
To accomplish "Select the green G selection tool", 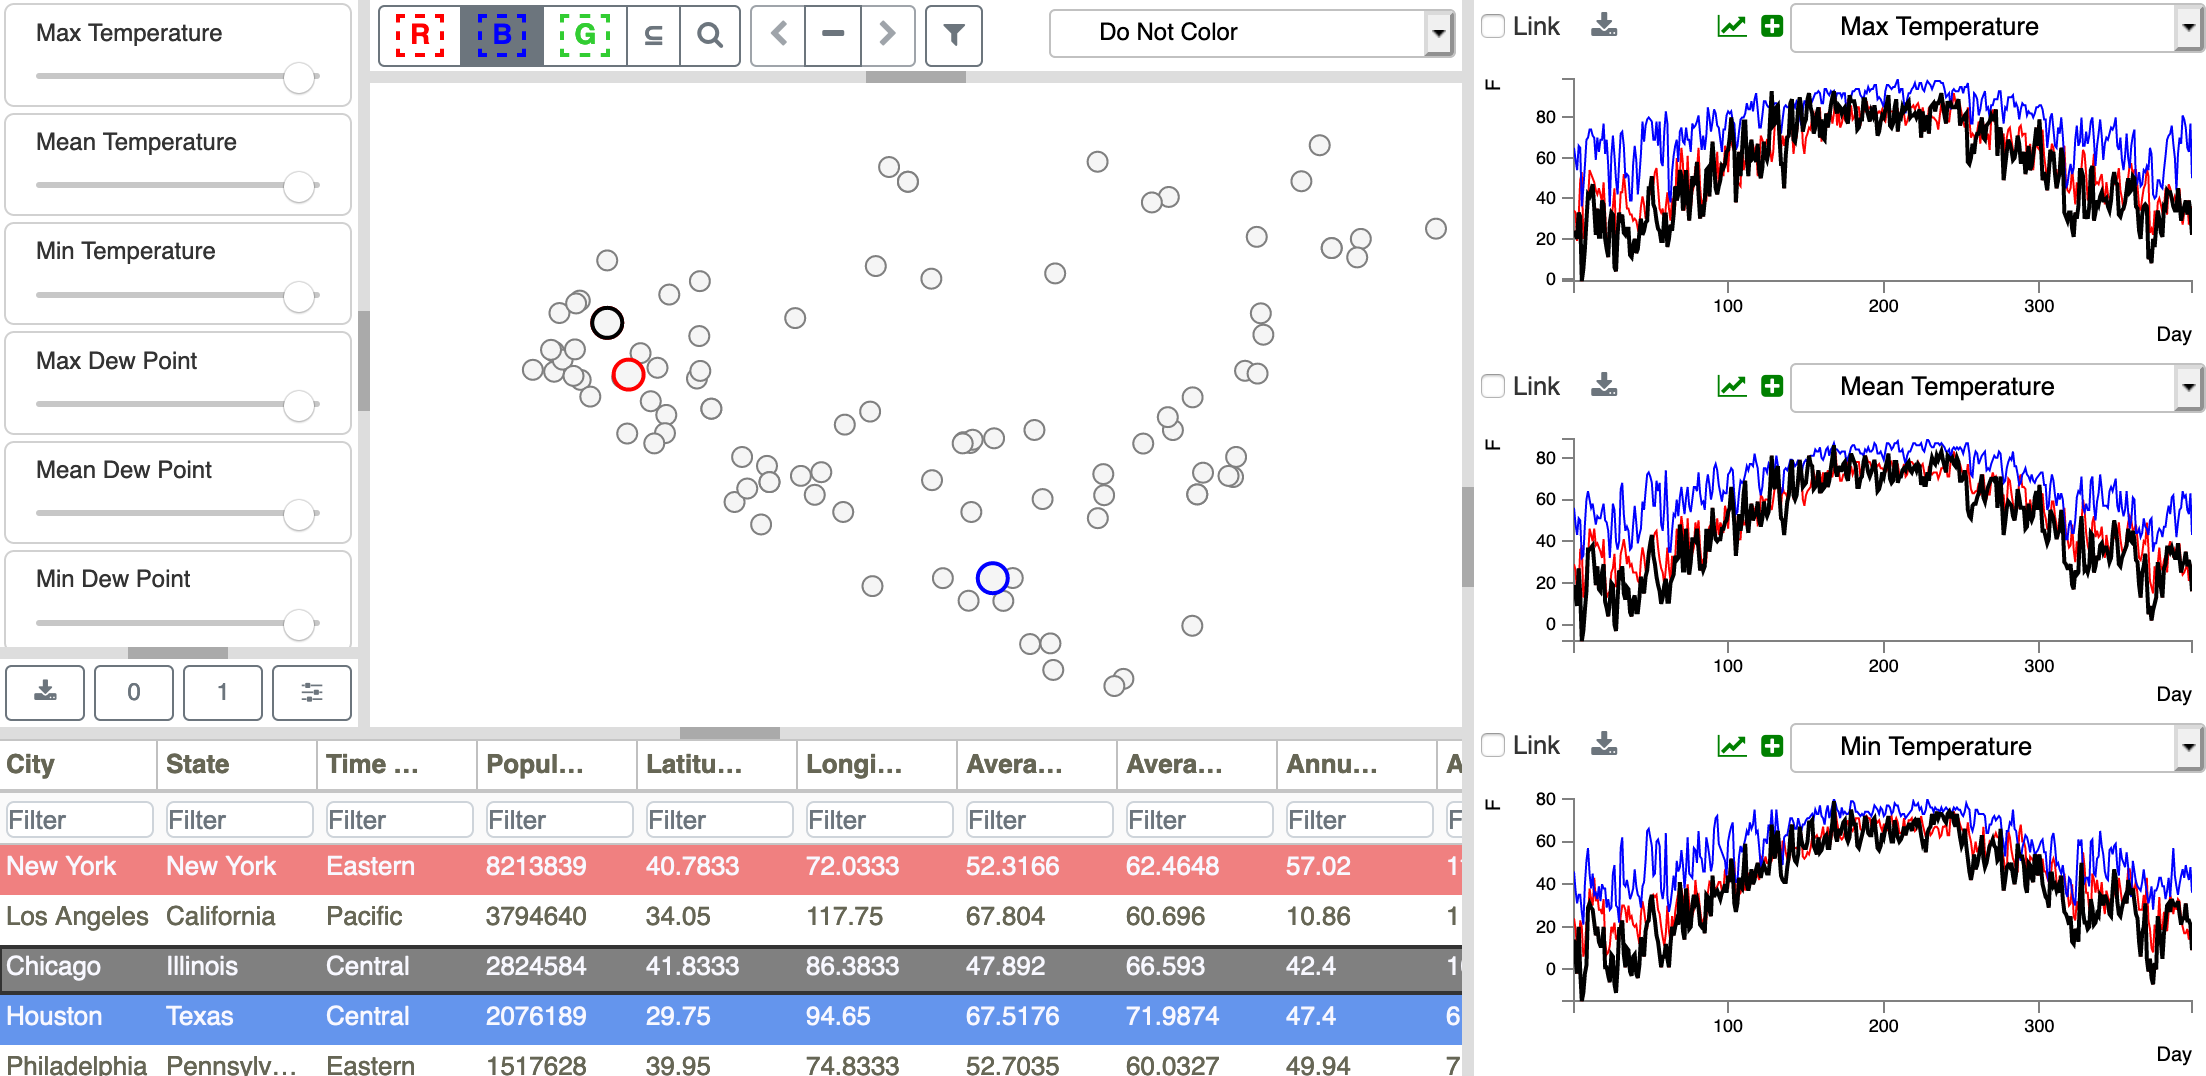I will tap(585, 35).
